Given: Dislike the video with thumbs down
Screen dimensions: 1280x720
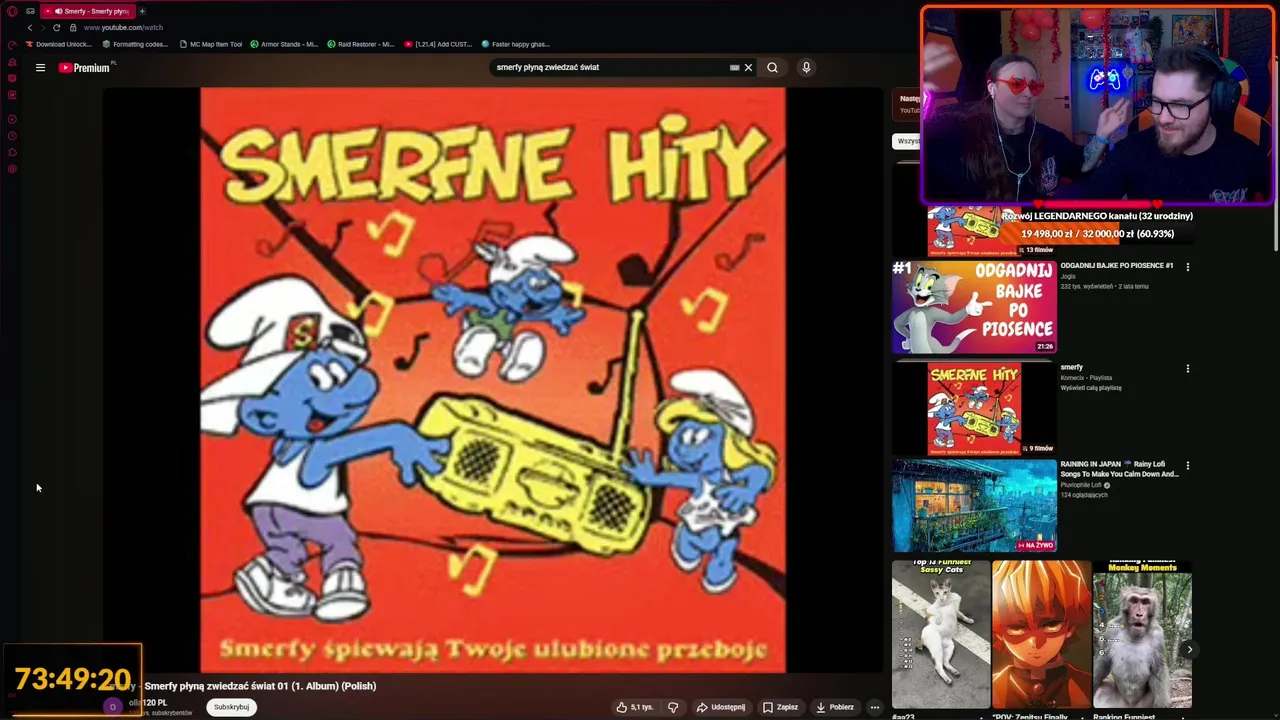Looking at the screenshot, I should 673,707.
